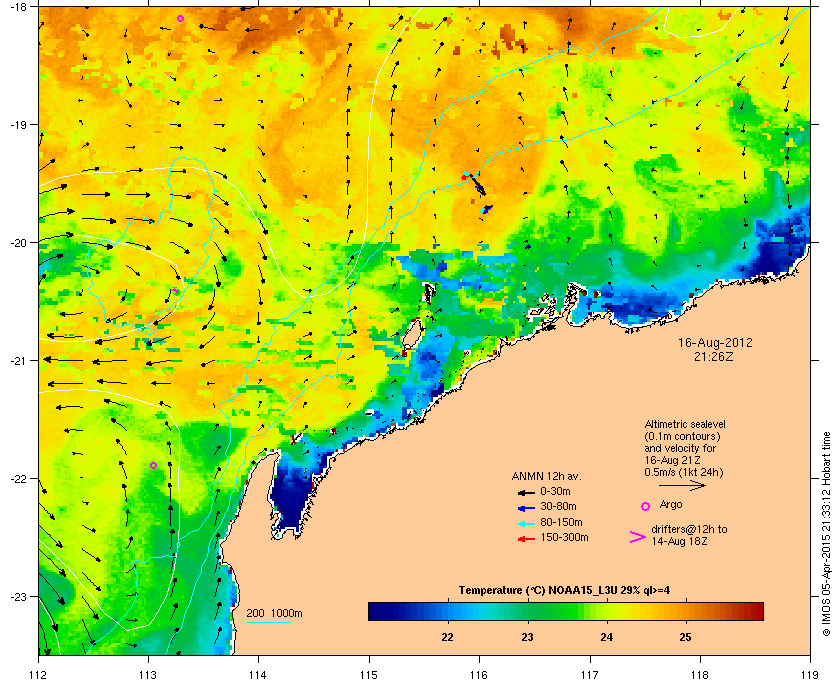Click the magenta Argo circle legend symbol
This screenshot has width=840, height=680.
pyautogui.click(x=646, y=506)
